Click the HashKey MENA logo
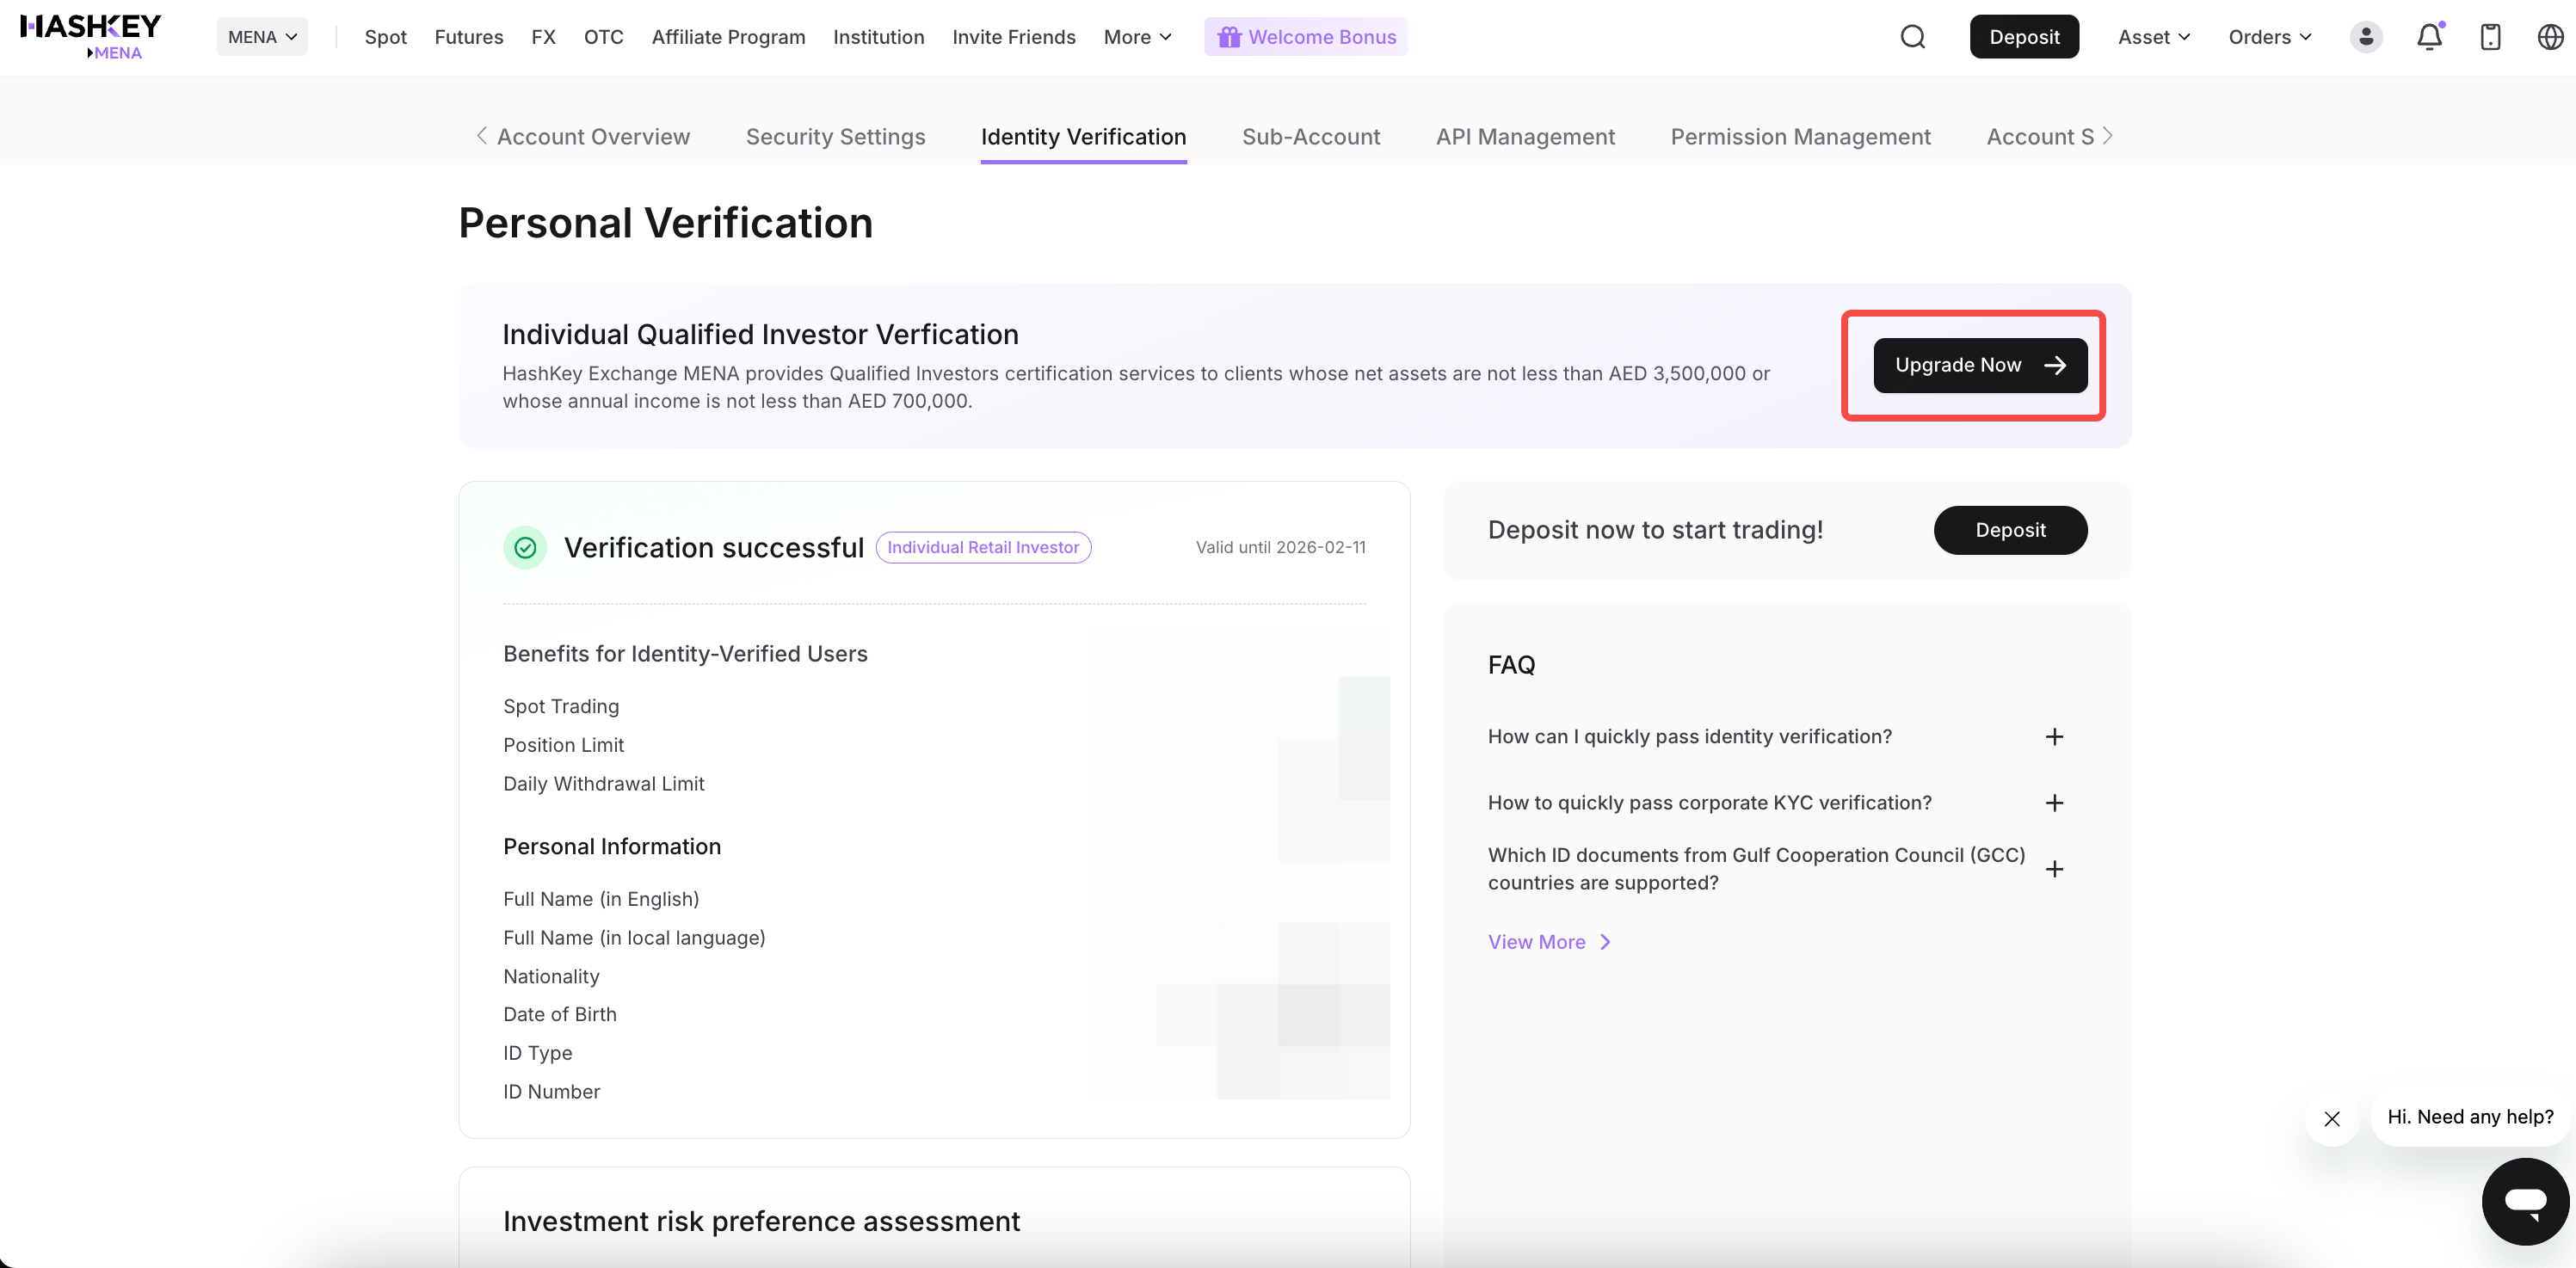The image size is (2576, 1268). pyautogui.click(x=91, y=37)
